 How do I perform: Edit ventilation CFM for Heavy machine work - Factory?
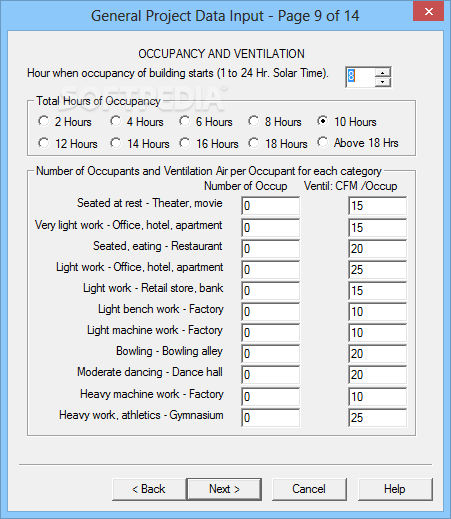tap(377, 397)
